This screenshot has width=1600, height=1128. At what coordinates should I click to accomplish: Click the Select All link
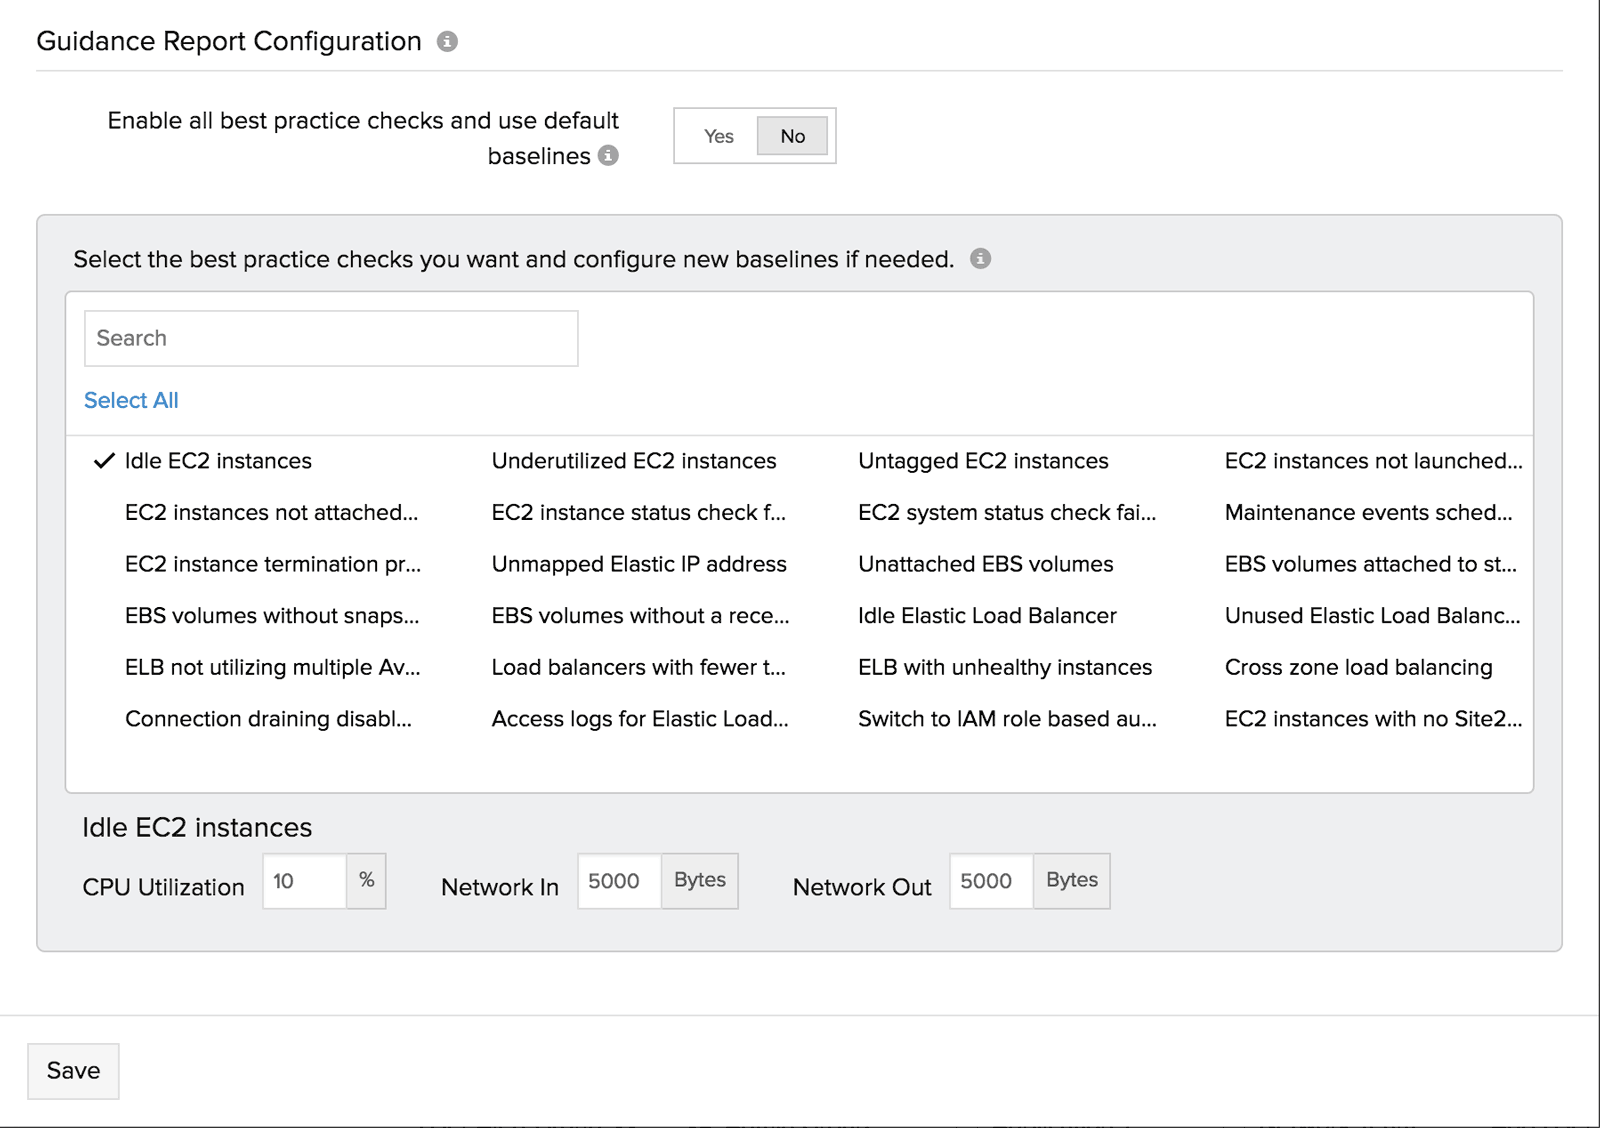[x=130, y=400]
